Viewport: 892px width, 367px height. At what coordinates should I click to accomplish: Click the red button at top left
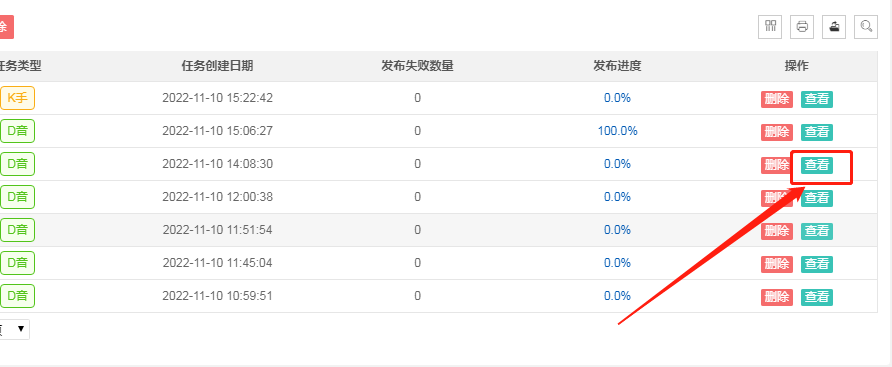click(6, 27)
